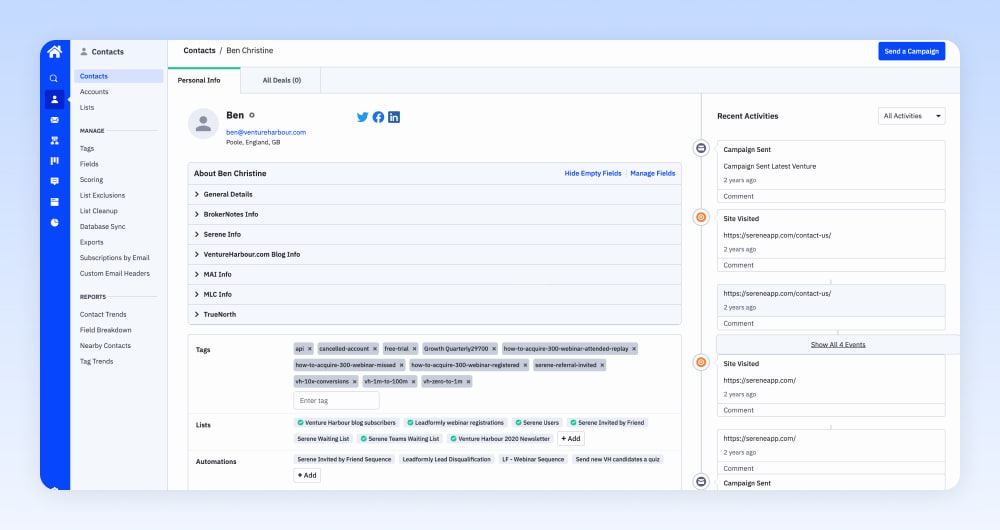Click timeline icon for sereneapp.com/ Site Visited entry
Image resolution: width=1000 pixels, height=530 pixels.
click(701, 362)
